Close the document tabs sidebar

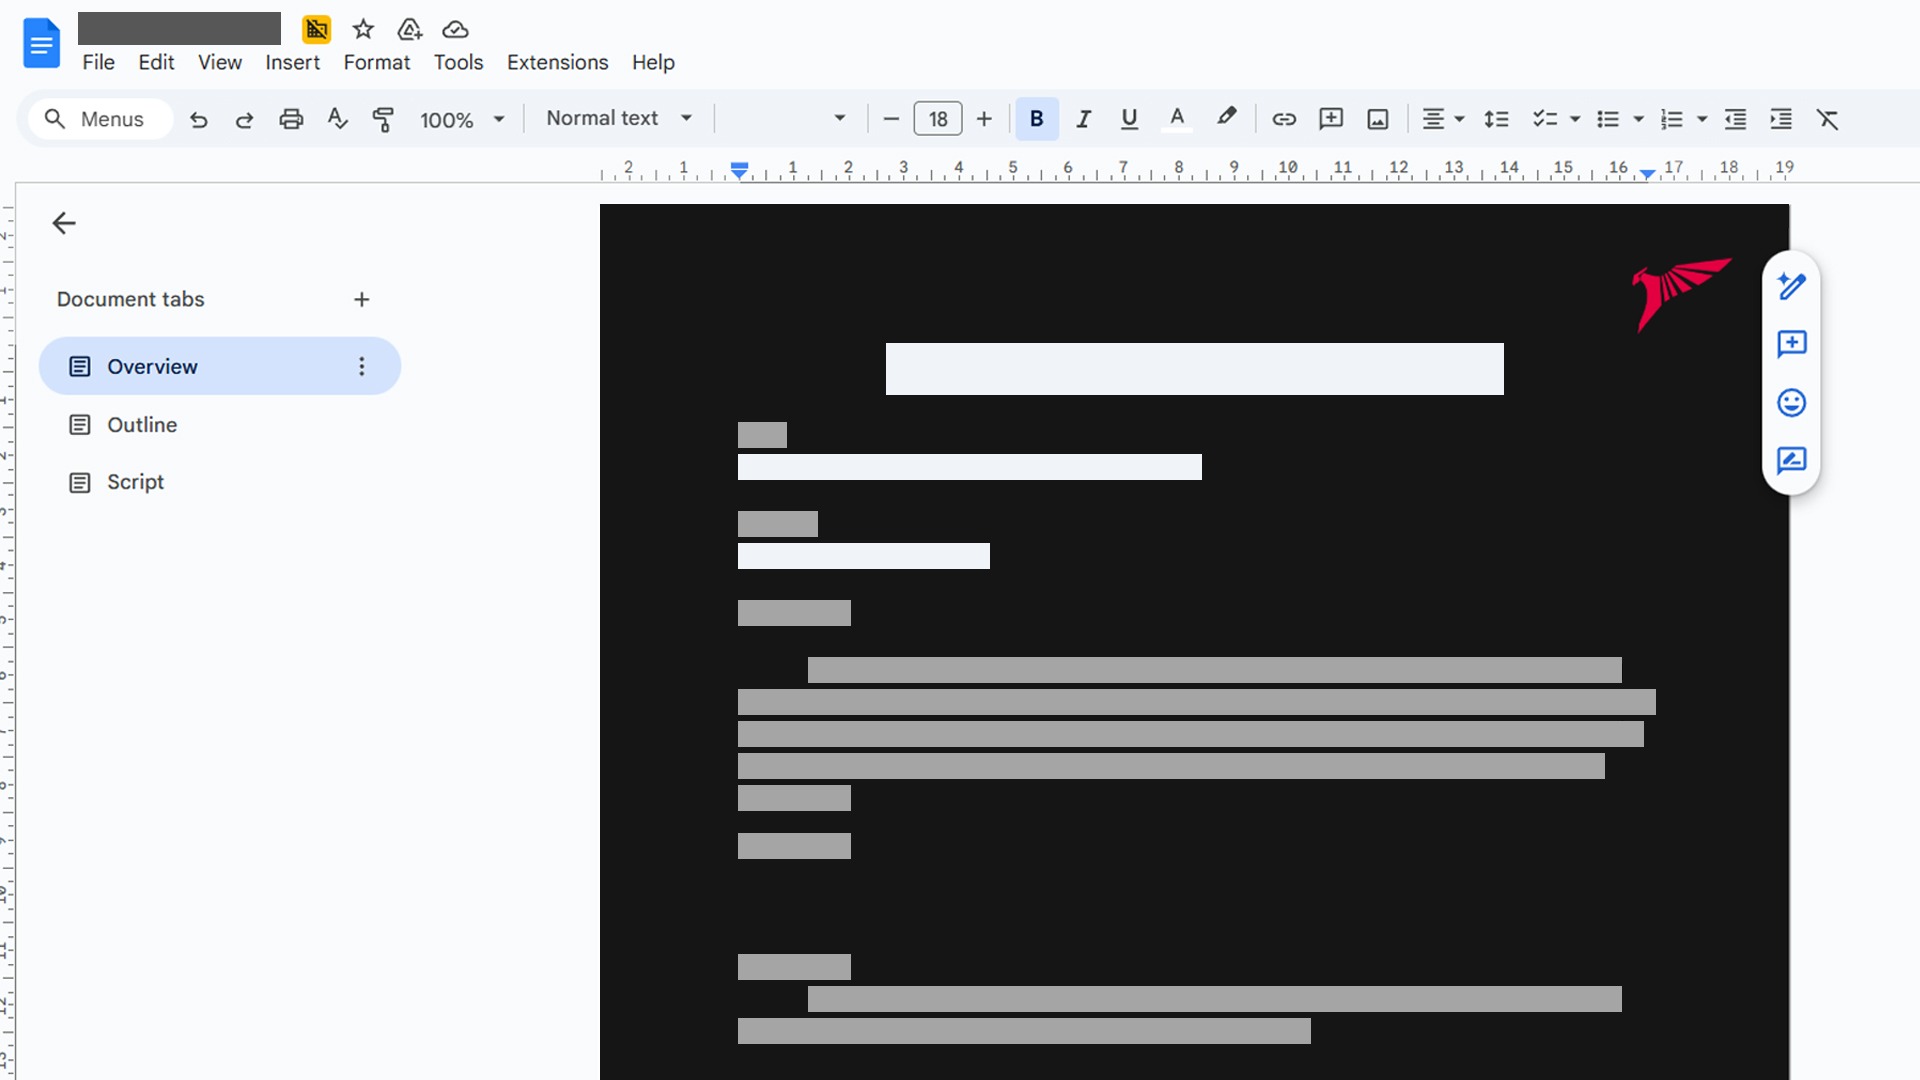[64, 223]
